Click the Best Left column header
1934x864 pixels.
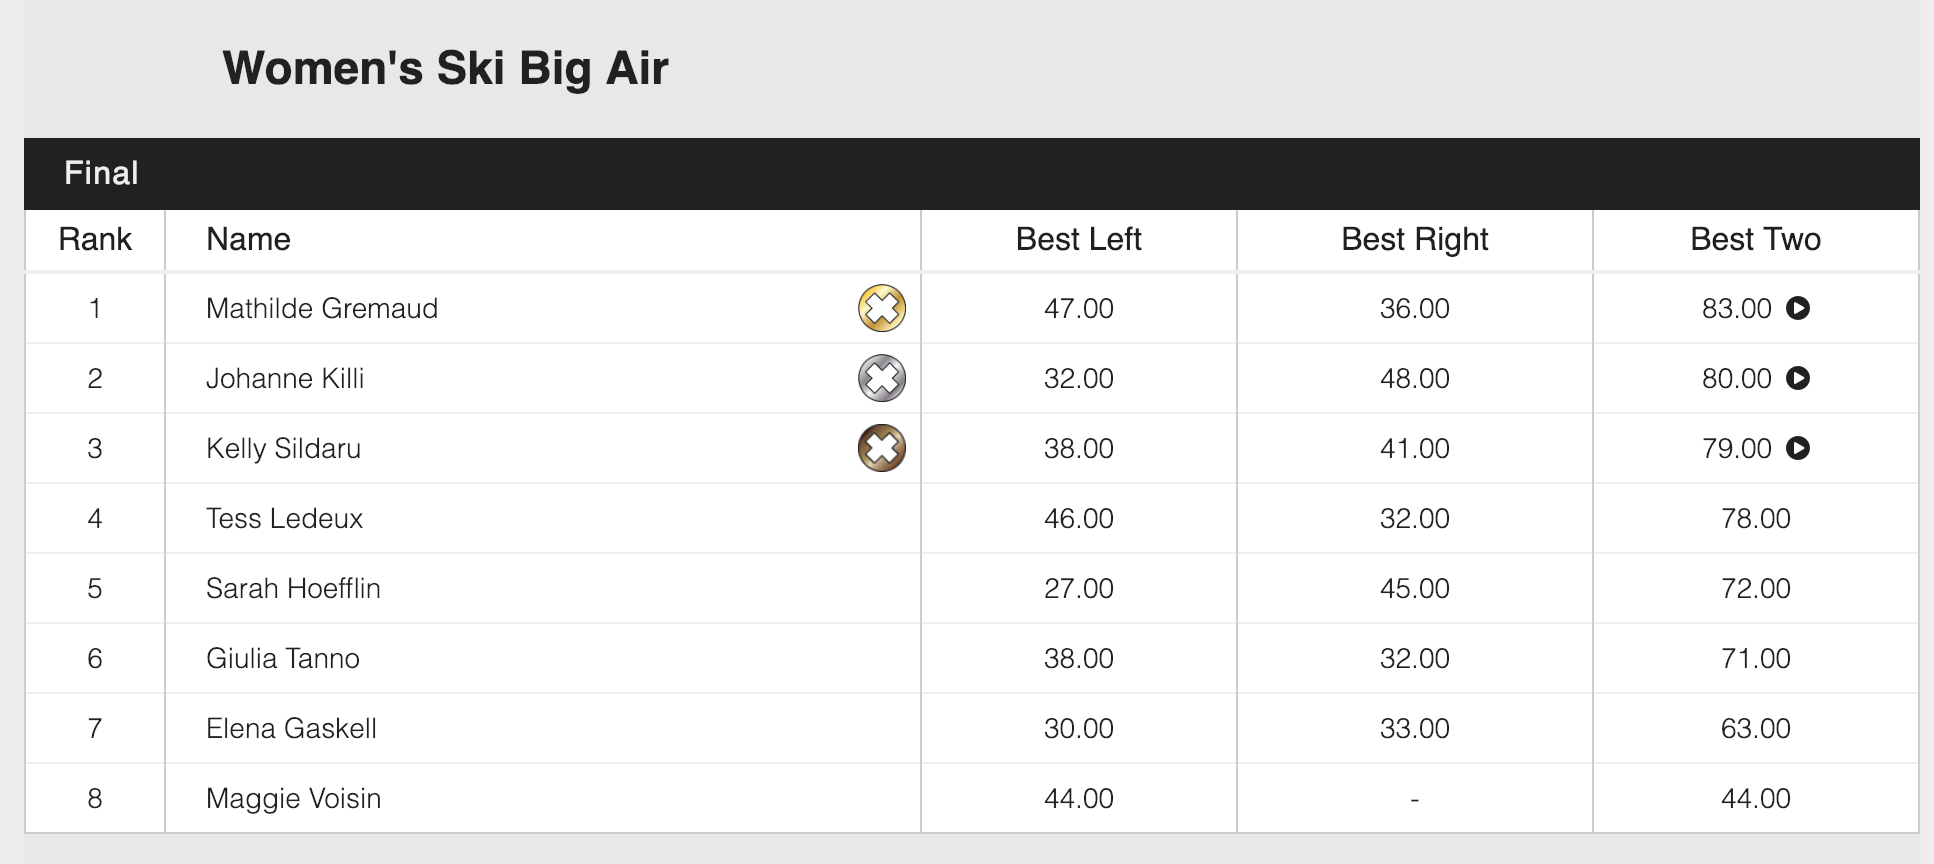(1079, 240)
